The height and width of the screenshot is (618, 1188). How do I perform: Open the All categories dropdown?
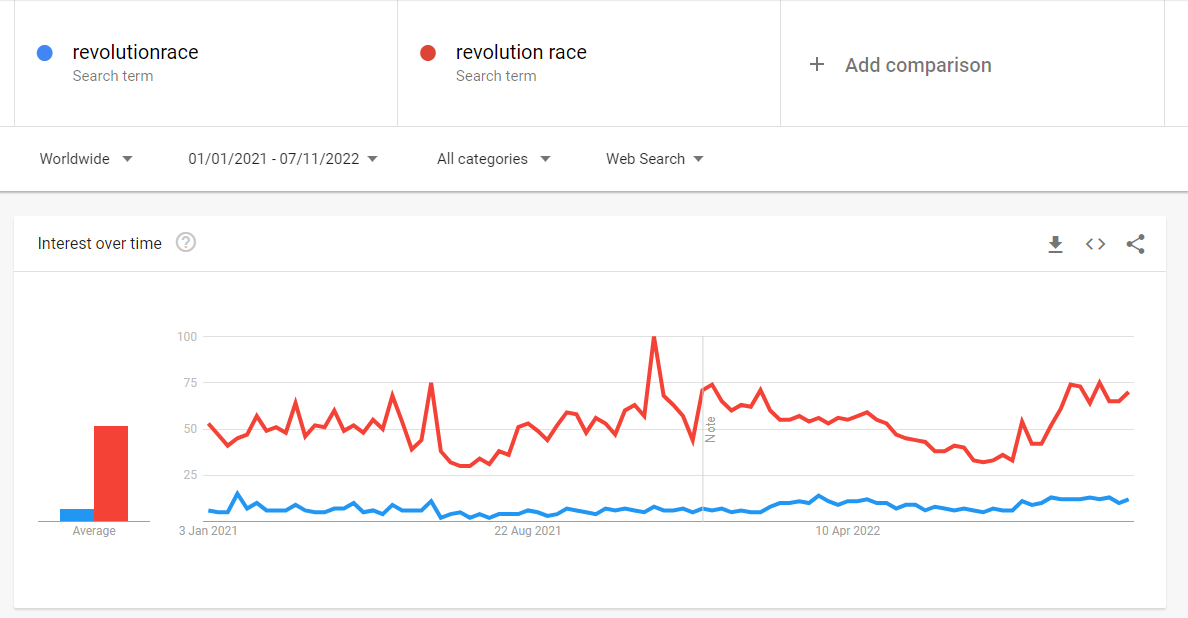[493, 159]
